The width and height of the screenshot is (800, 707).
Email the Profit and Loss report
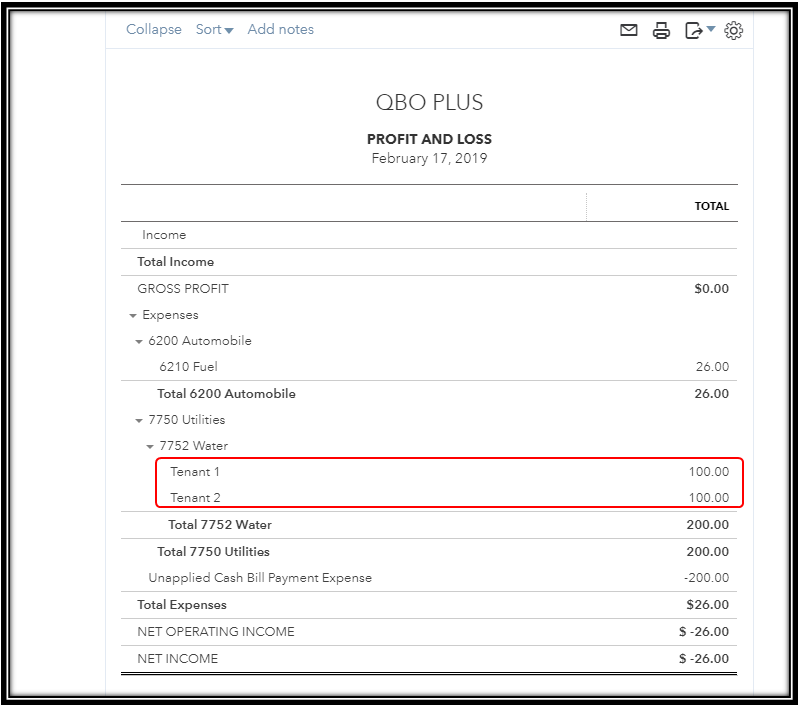629,31
